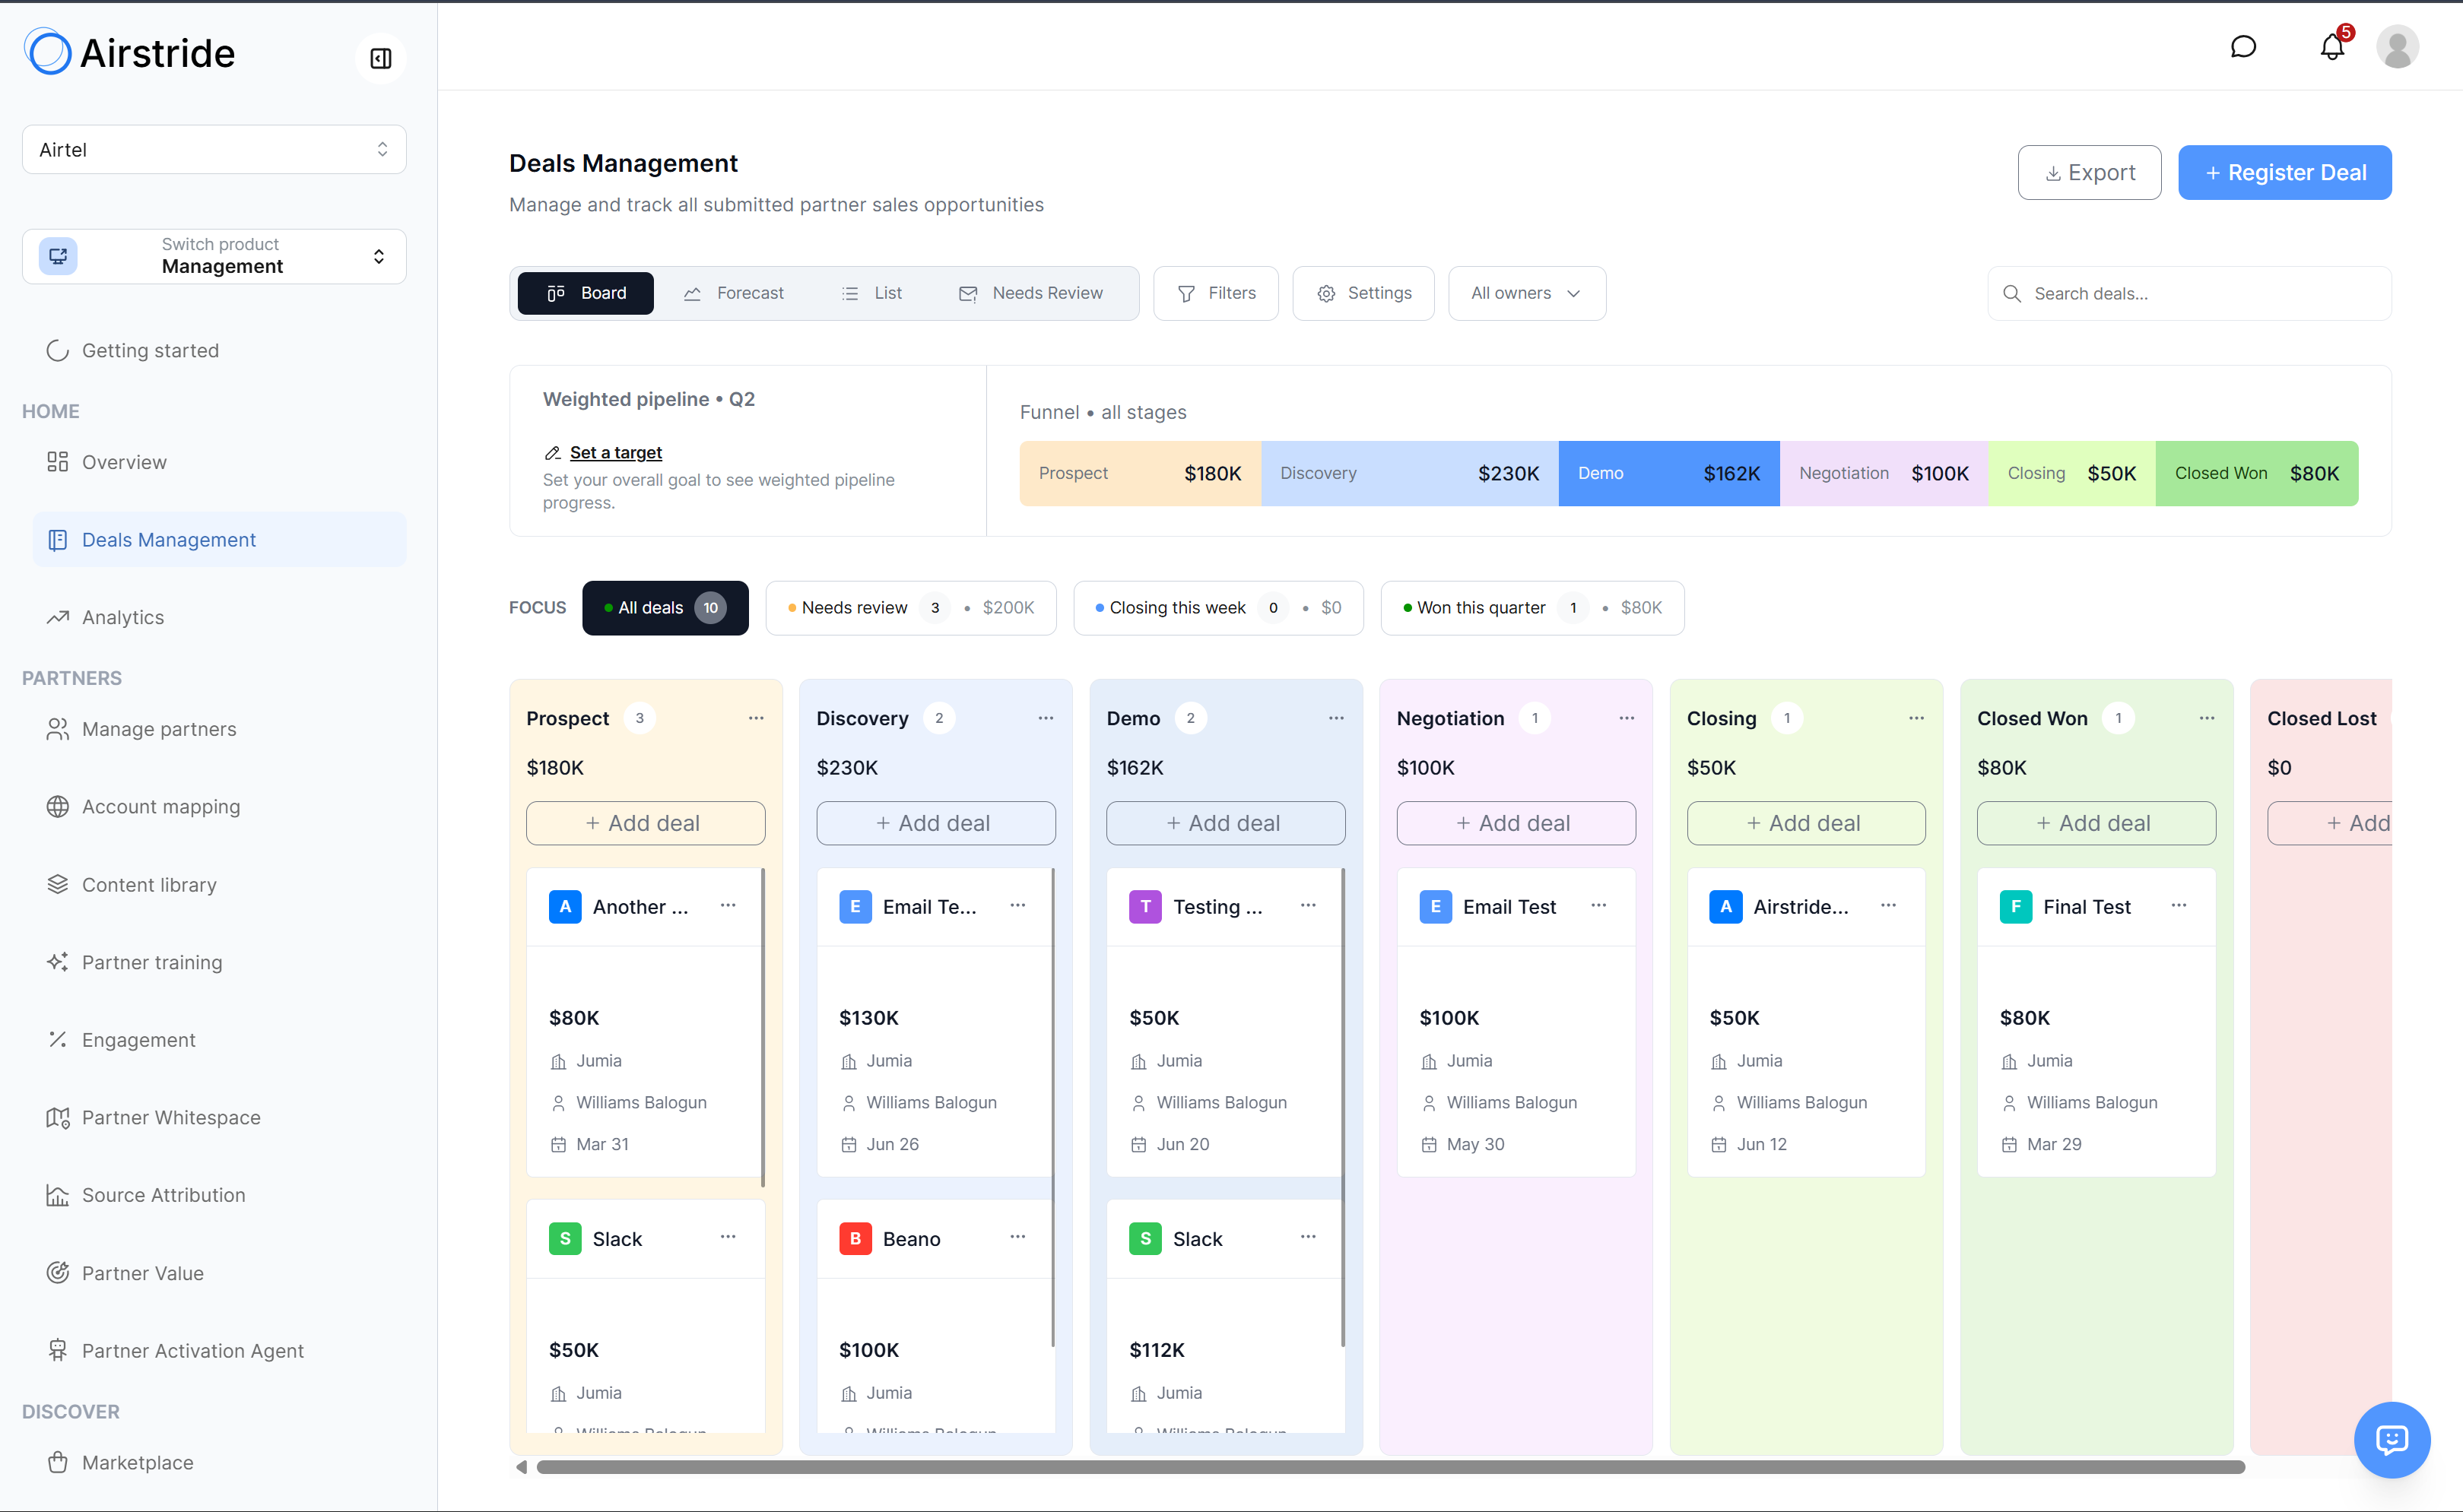Add deal to Closing column
Screen dimensions: 2463x1512
click(x=1806, y=823)
